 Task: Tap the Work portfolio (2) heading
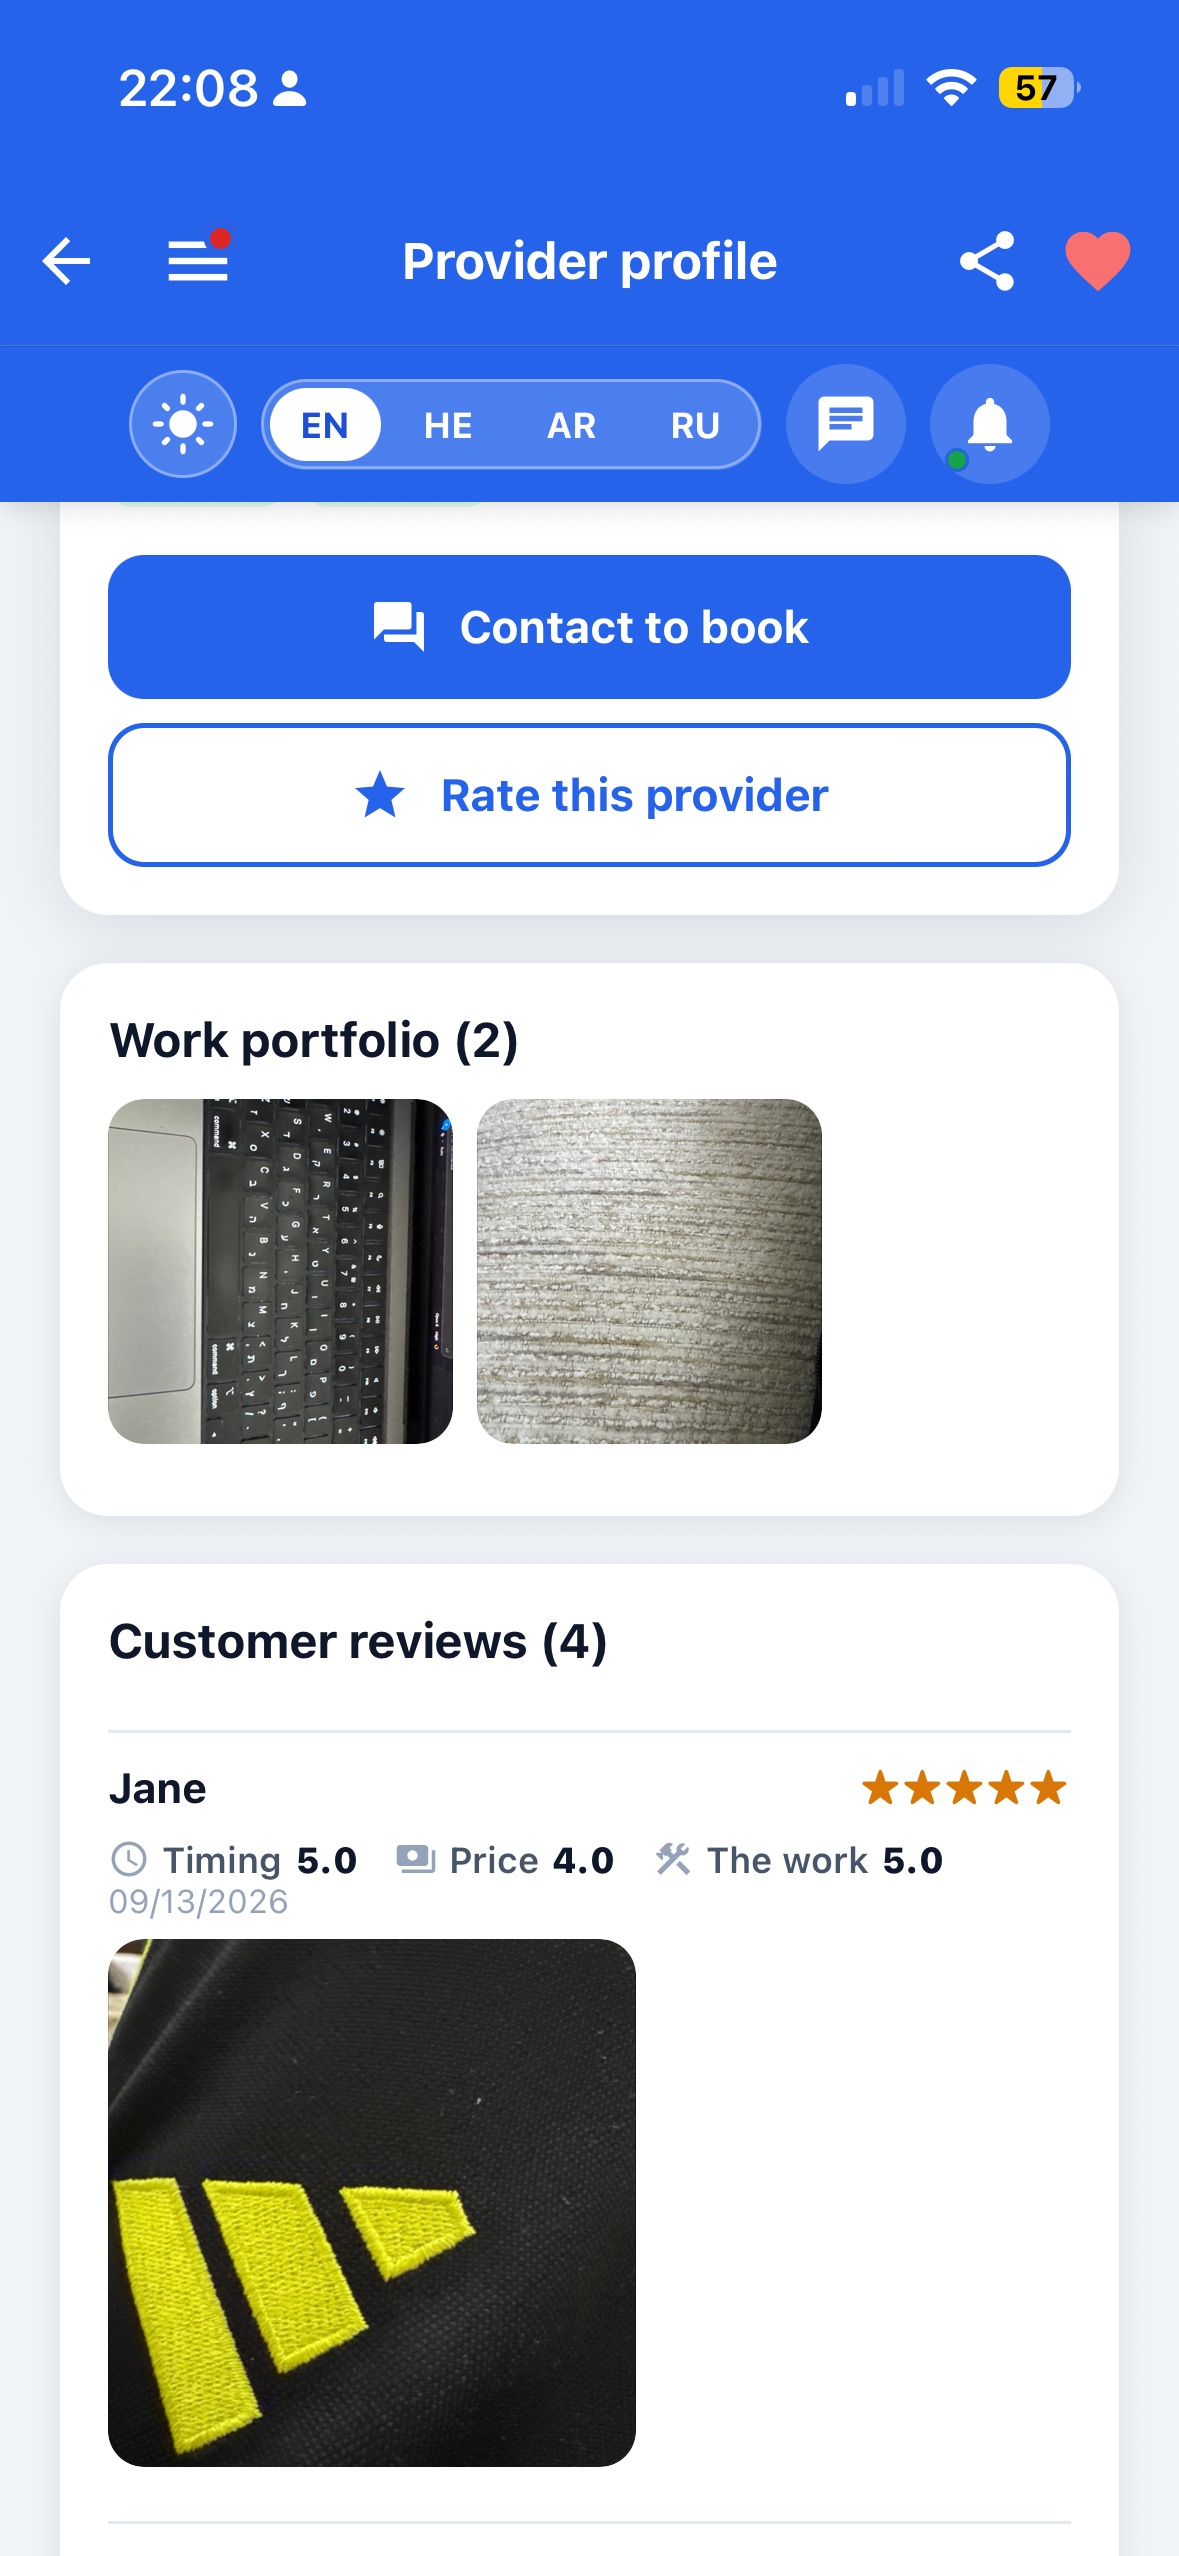[x=314, y=1041]
